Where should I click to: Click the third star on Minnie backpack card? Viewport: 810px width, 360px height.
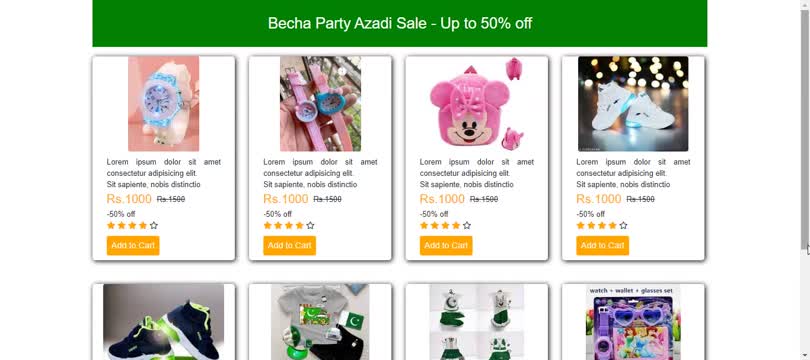click(445, 226)
